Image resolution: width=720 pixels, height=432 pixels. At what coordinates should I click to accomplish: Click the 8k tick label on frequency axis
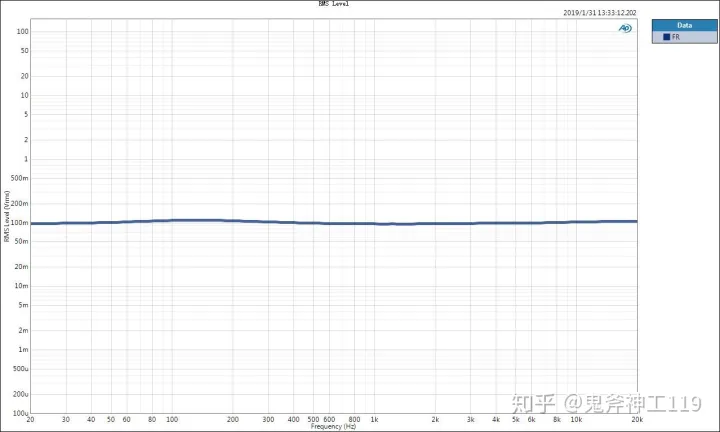click(557, 420)
